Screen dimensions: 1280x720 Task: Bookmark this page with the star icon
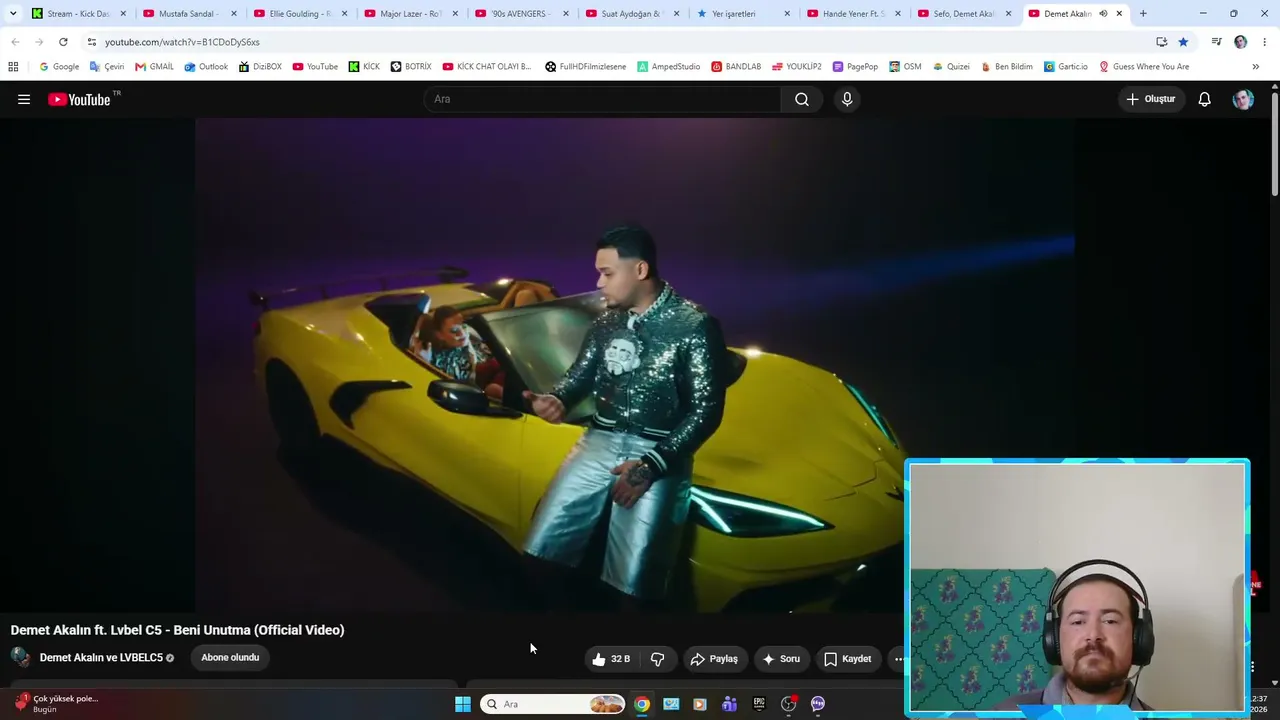(x=1183, y=42)
